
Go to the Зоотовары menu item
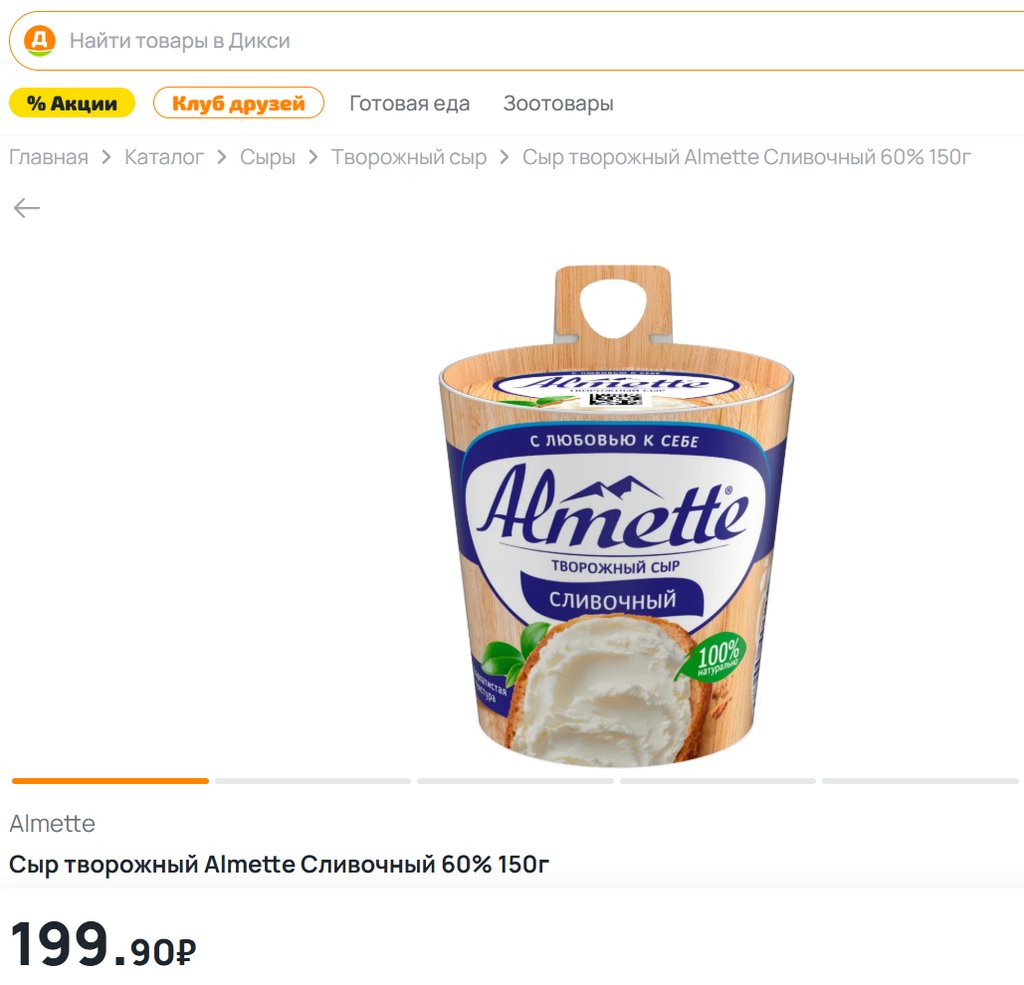(x=558, y=103)
